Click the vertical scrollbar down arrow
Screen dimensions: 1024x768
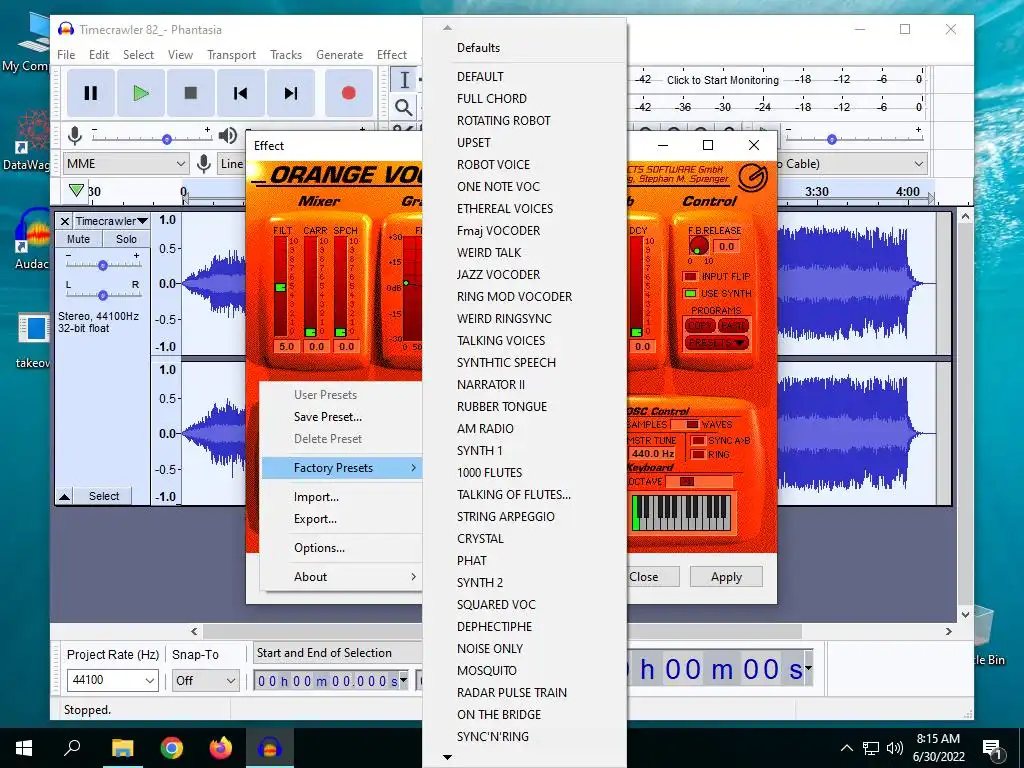coord(965,614)
